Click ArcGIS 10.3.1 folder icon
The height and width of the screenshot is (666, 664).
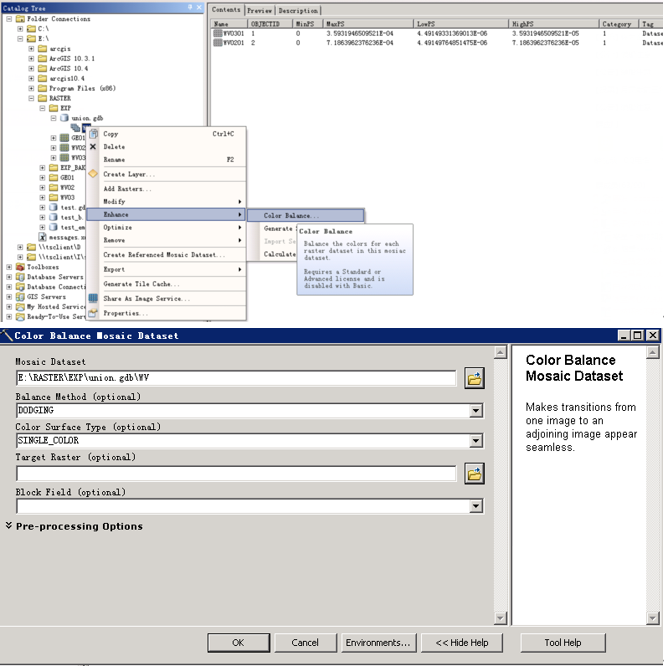[42, 58]
